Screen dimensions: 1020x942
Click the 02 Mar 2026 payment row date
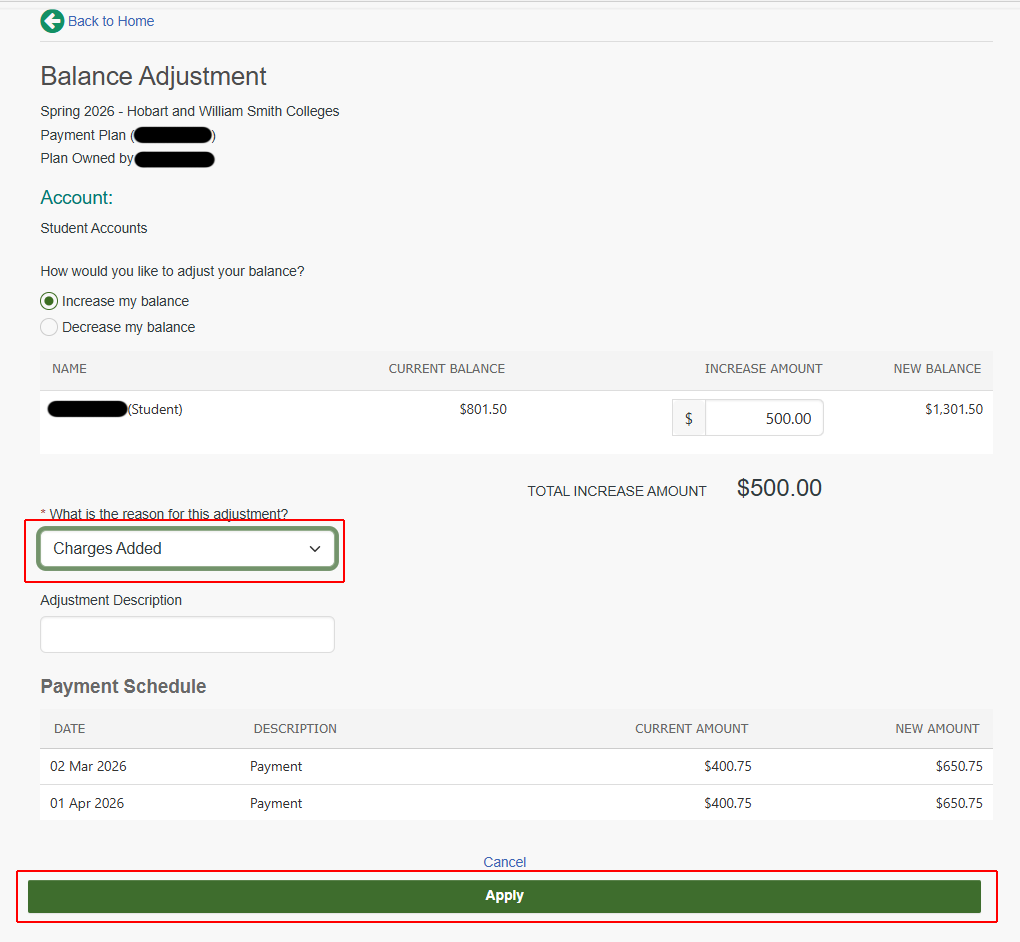(x=88, y=767)
